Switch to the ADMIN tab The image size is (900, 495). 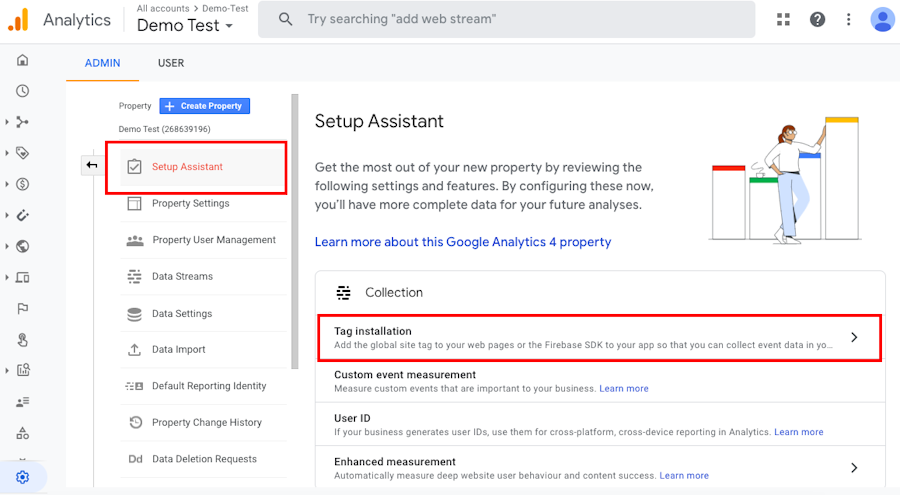pyautogui.click(x=103, y=63)
